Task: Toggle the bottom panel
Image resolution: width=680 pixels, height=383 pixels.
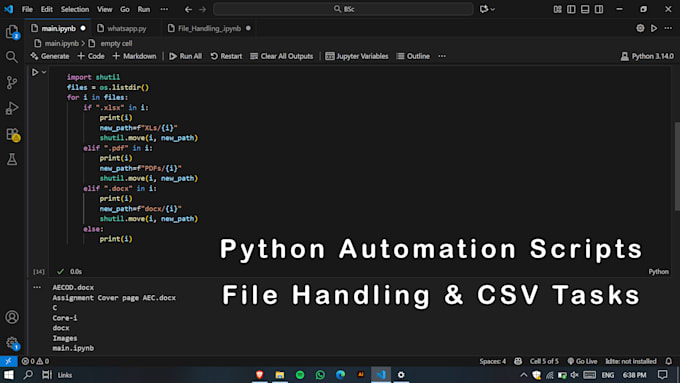Action: coord(585,9)
